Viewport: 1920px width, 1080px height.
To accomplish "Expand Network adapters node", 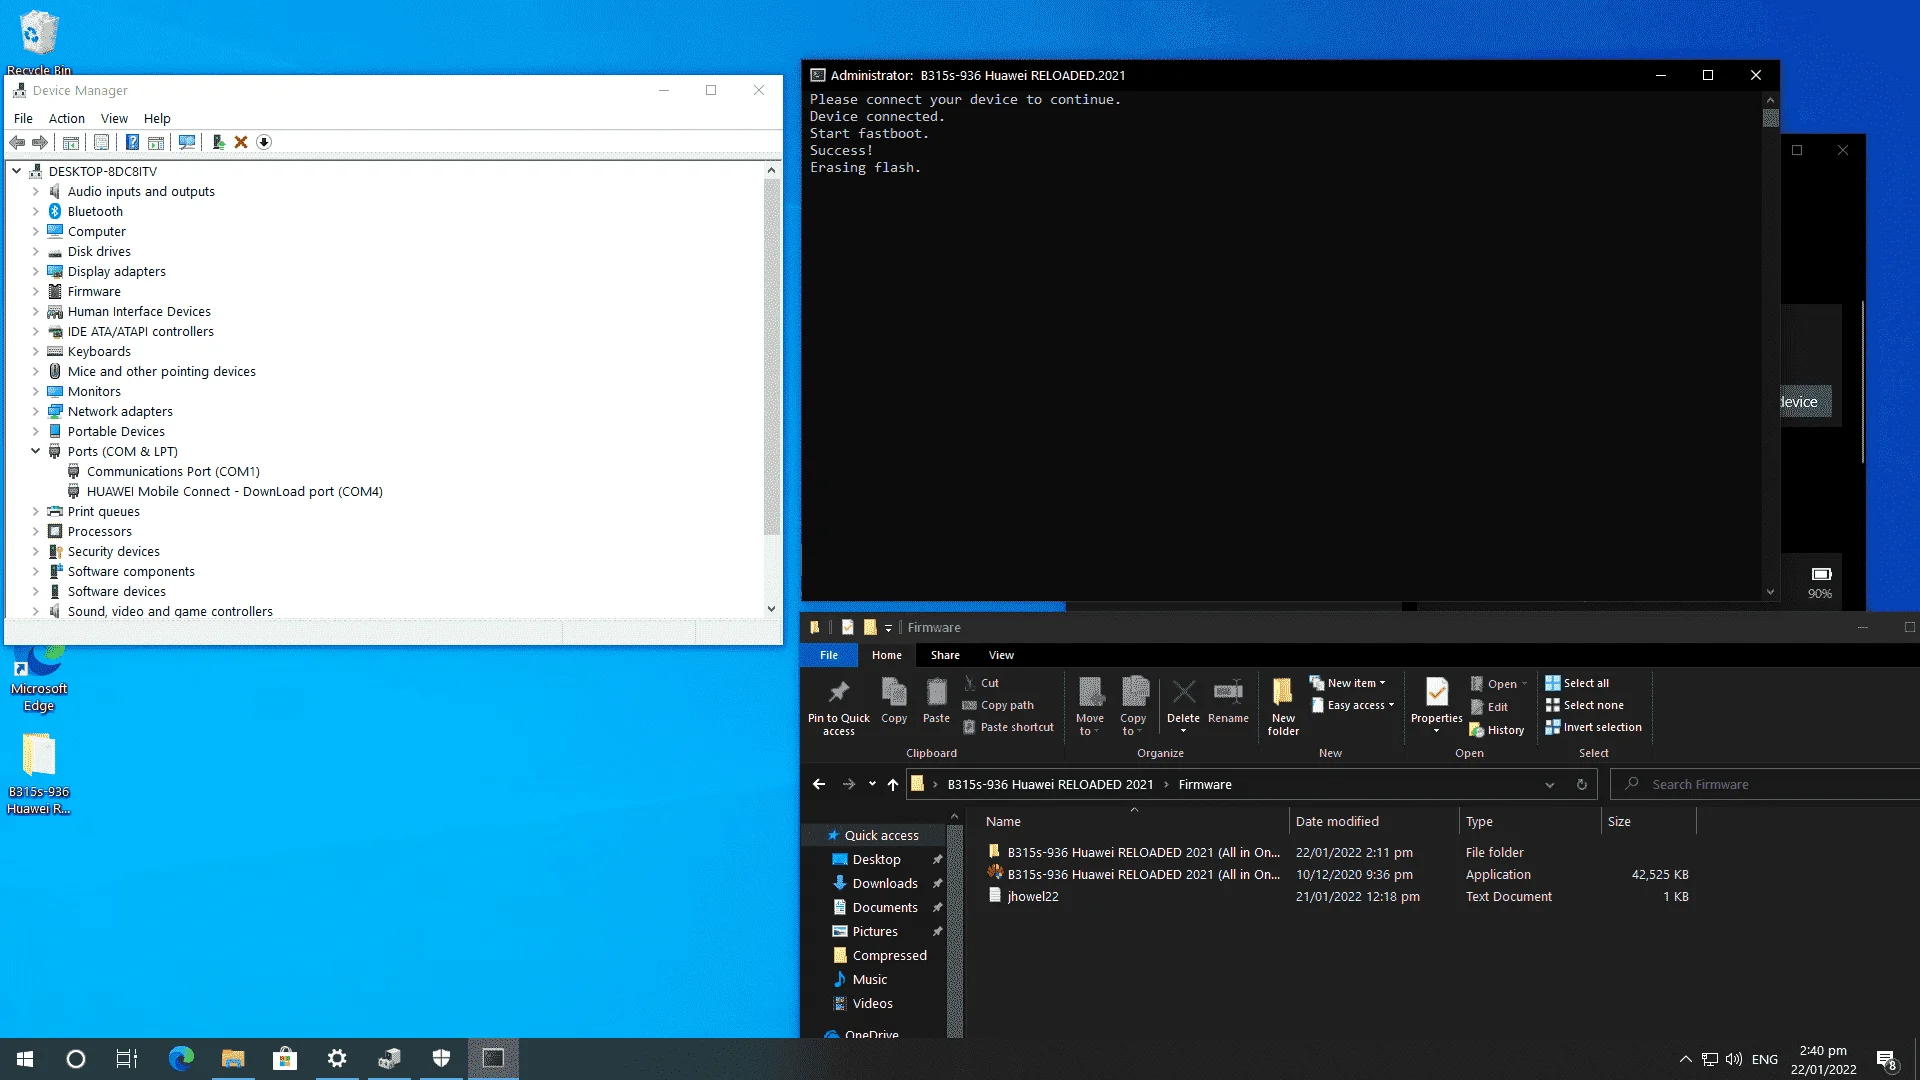I will 36,411.
